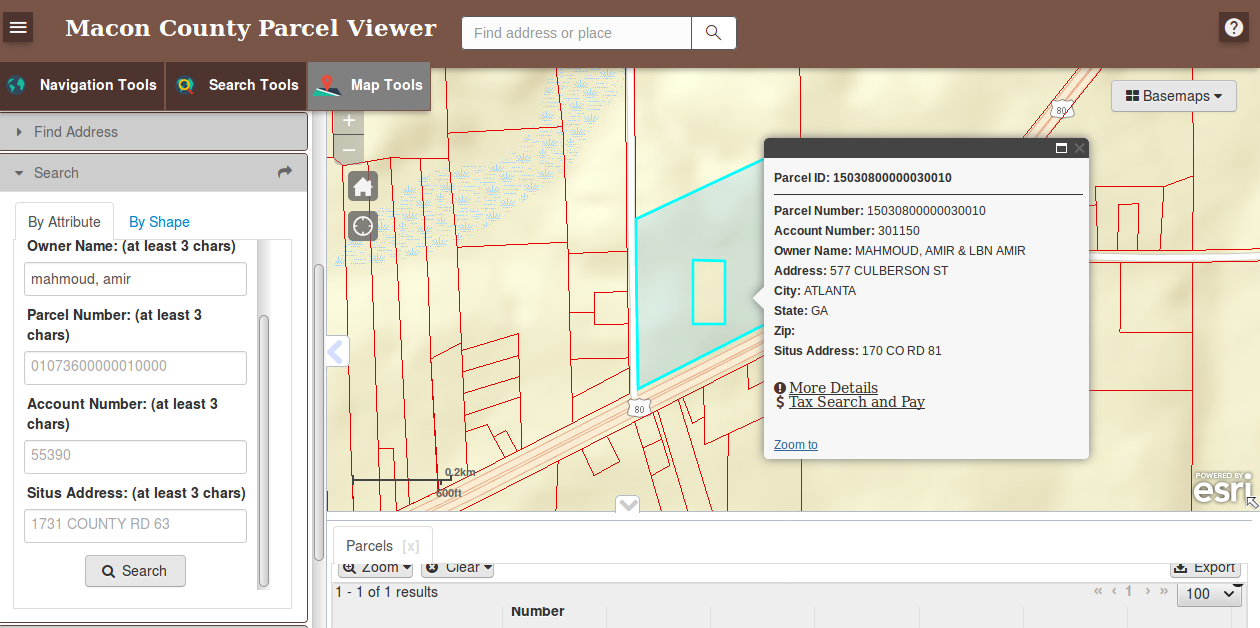Click the address search magnifier button

point(713,33)
